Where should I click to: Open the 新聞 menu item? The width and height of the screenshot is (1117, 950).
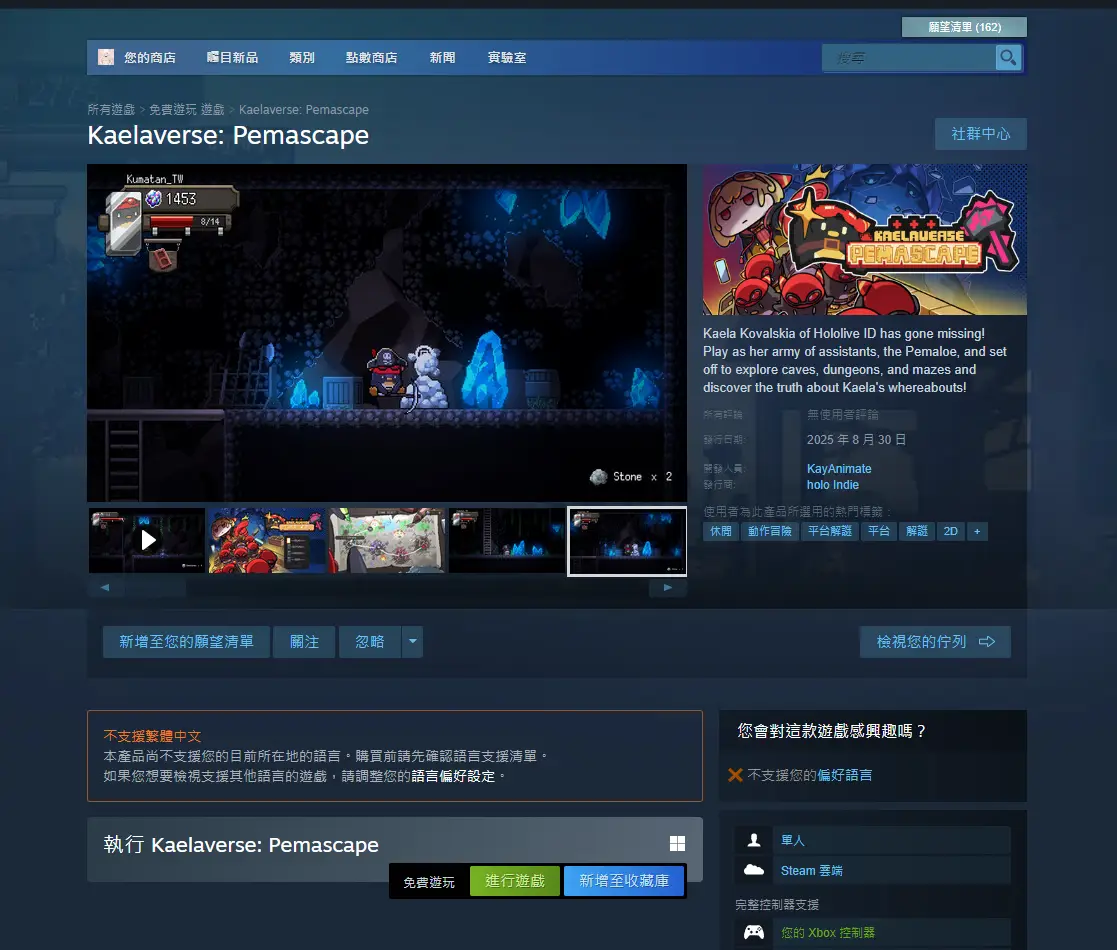[442, 58]
